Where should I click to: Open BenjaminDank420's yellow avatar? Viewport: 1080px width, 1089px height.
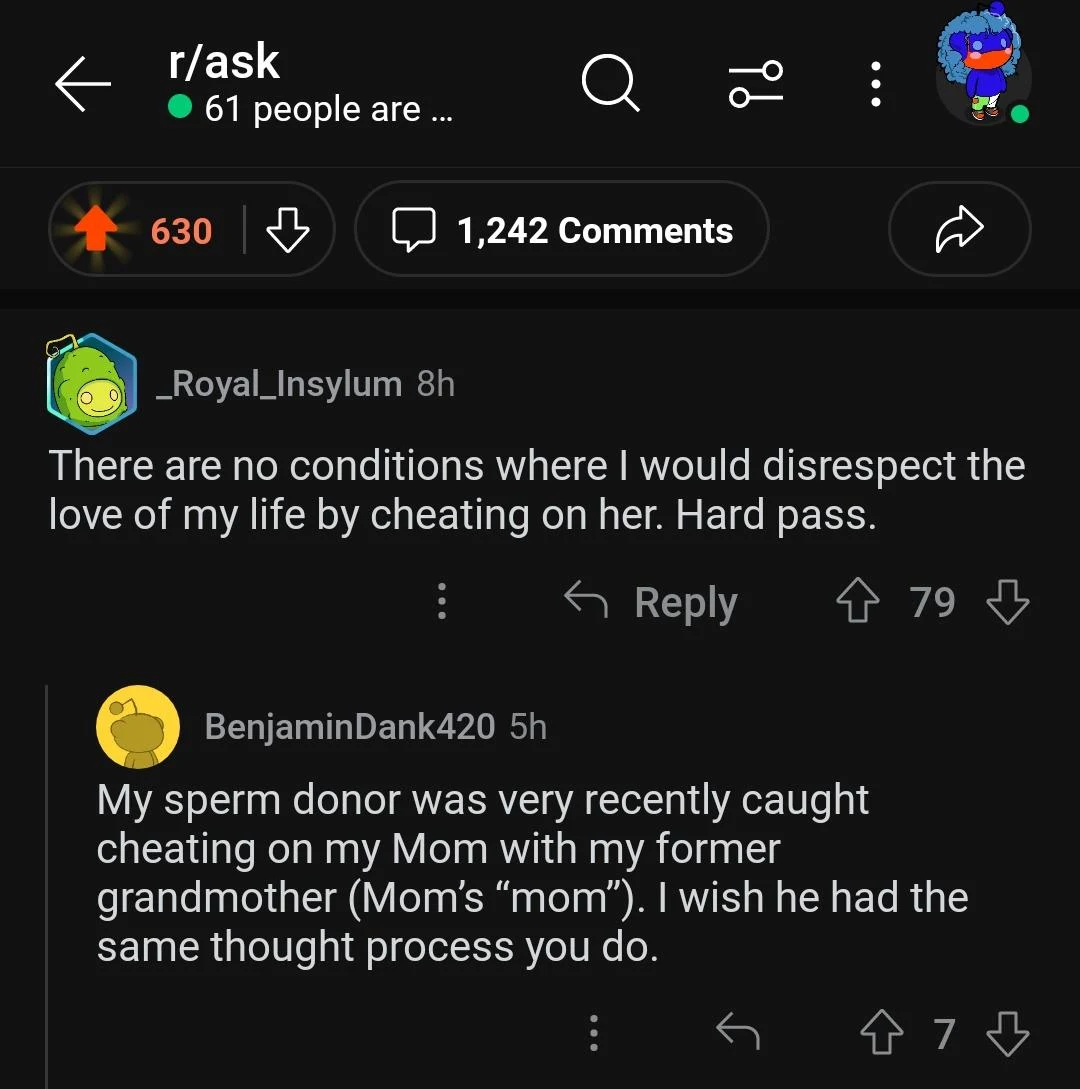pos(138,727)
